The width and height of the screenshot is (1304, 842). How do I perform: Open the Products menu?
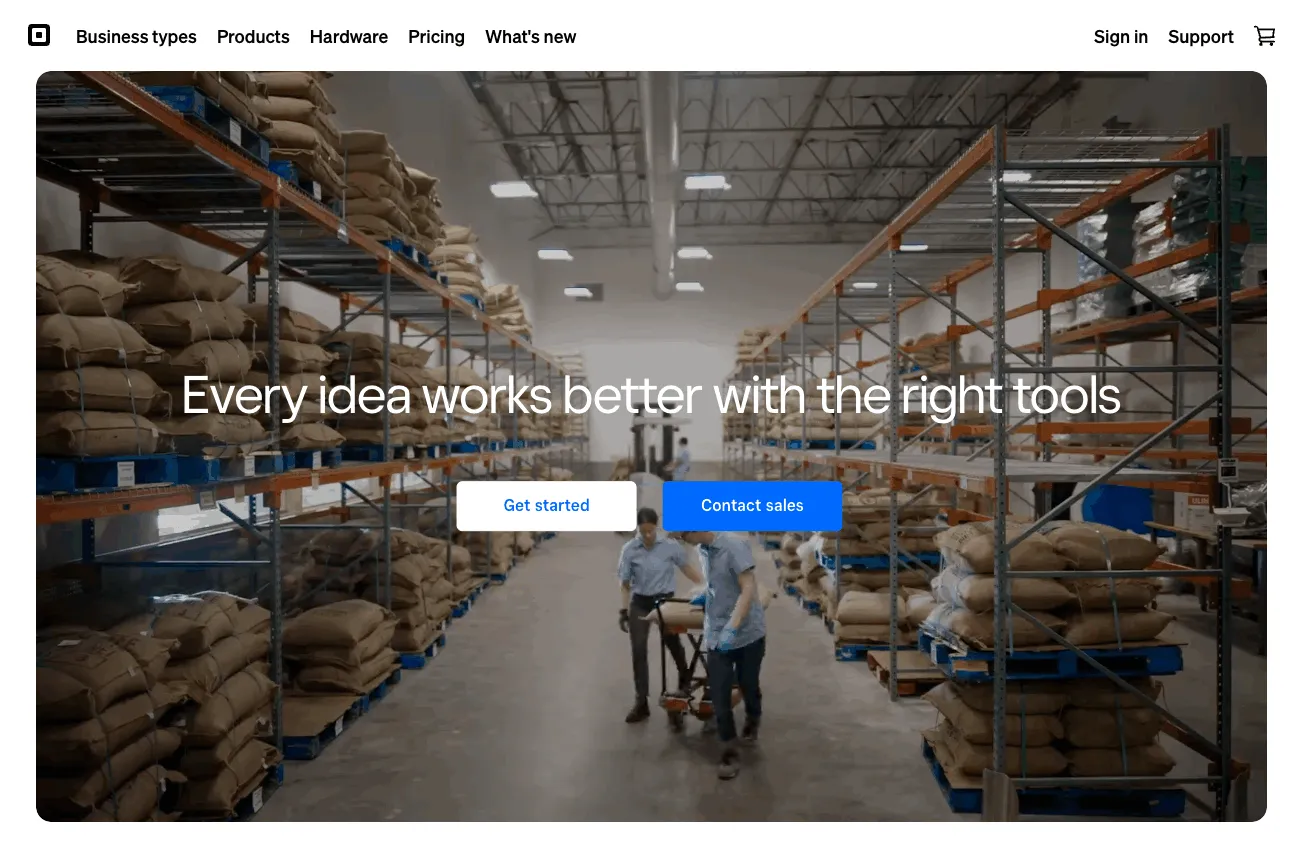(253, 37)
